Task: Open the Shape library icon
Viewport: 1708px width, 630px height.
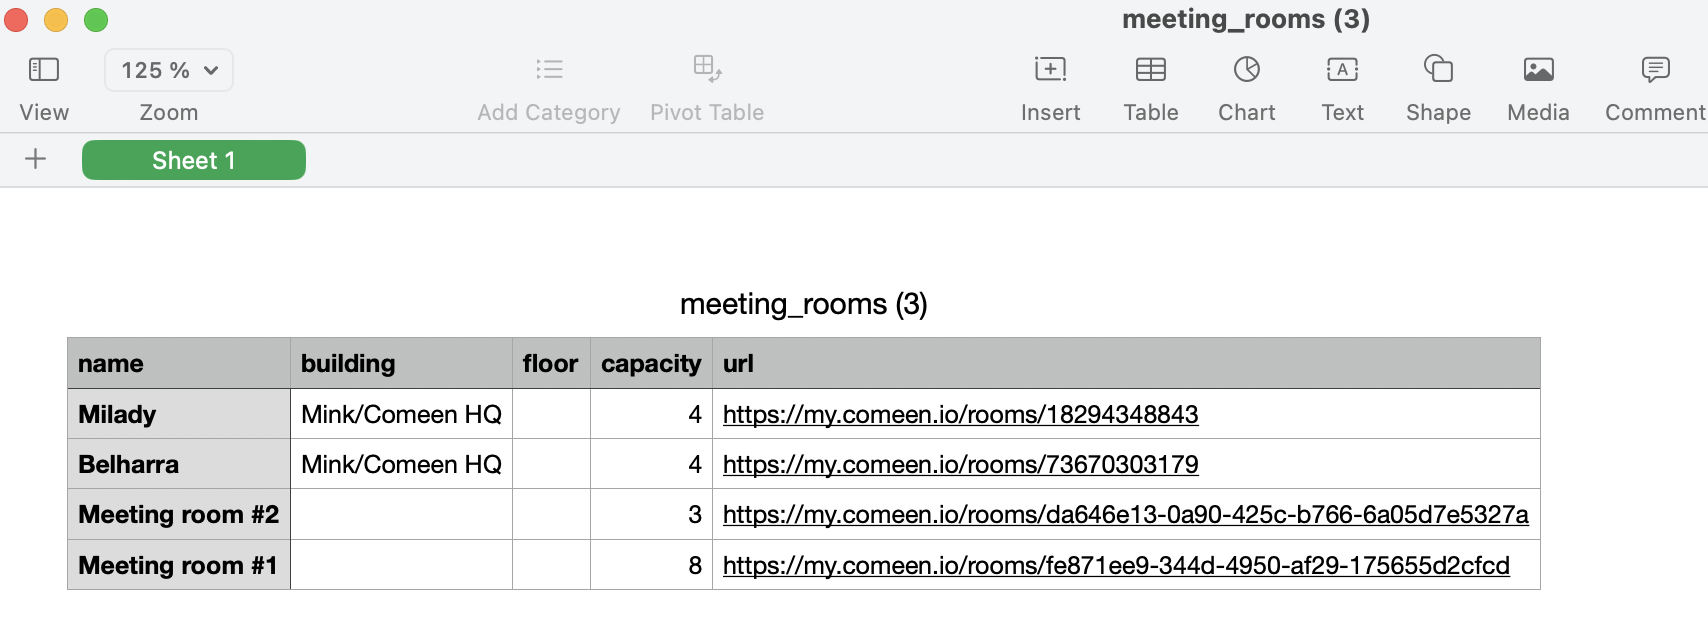Action: tap(1438, 68)
